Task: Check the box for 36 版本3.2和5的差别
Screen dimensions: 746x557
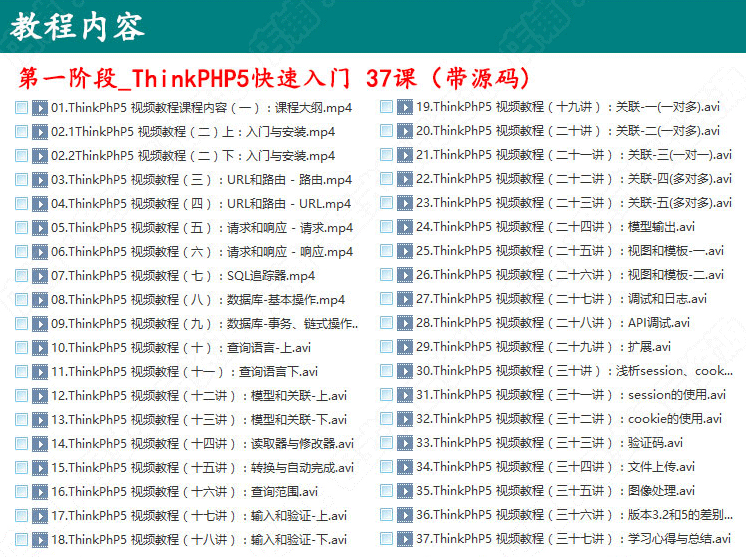Action: click(386, 515)
